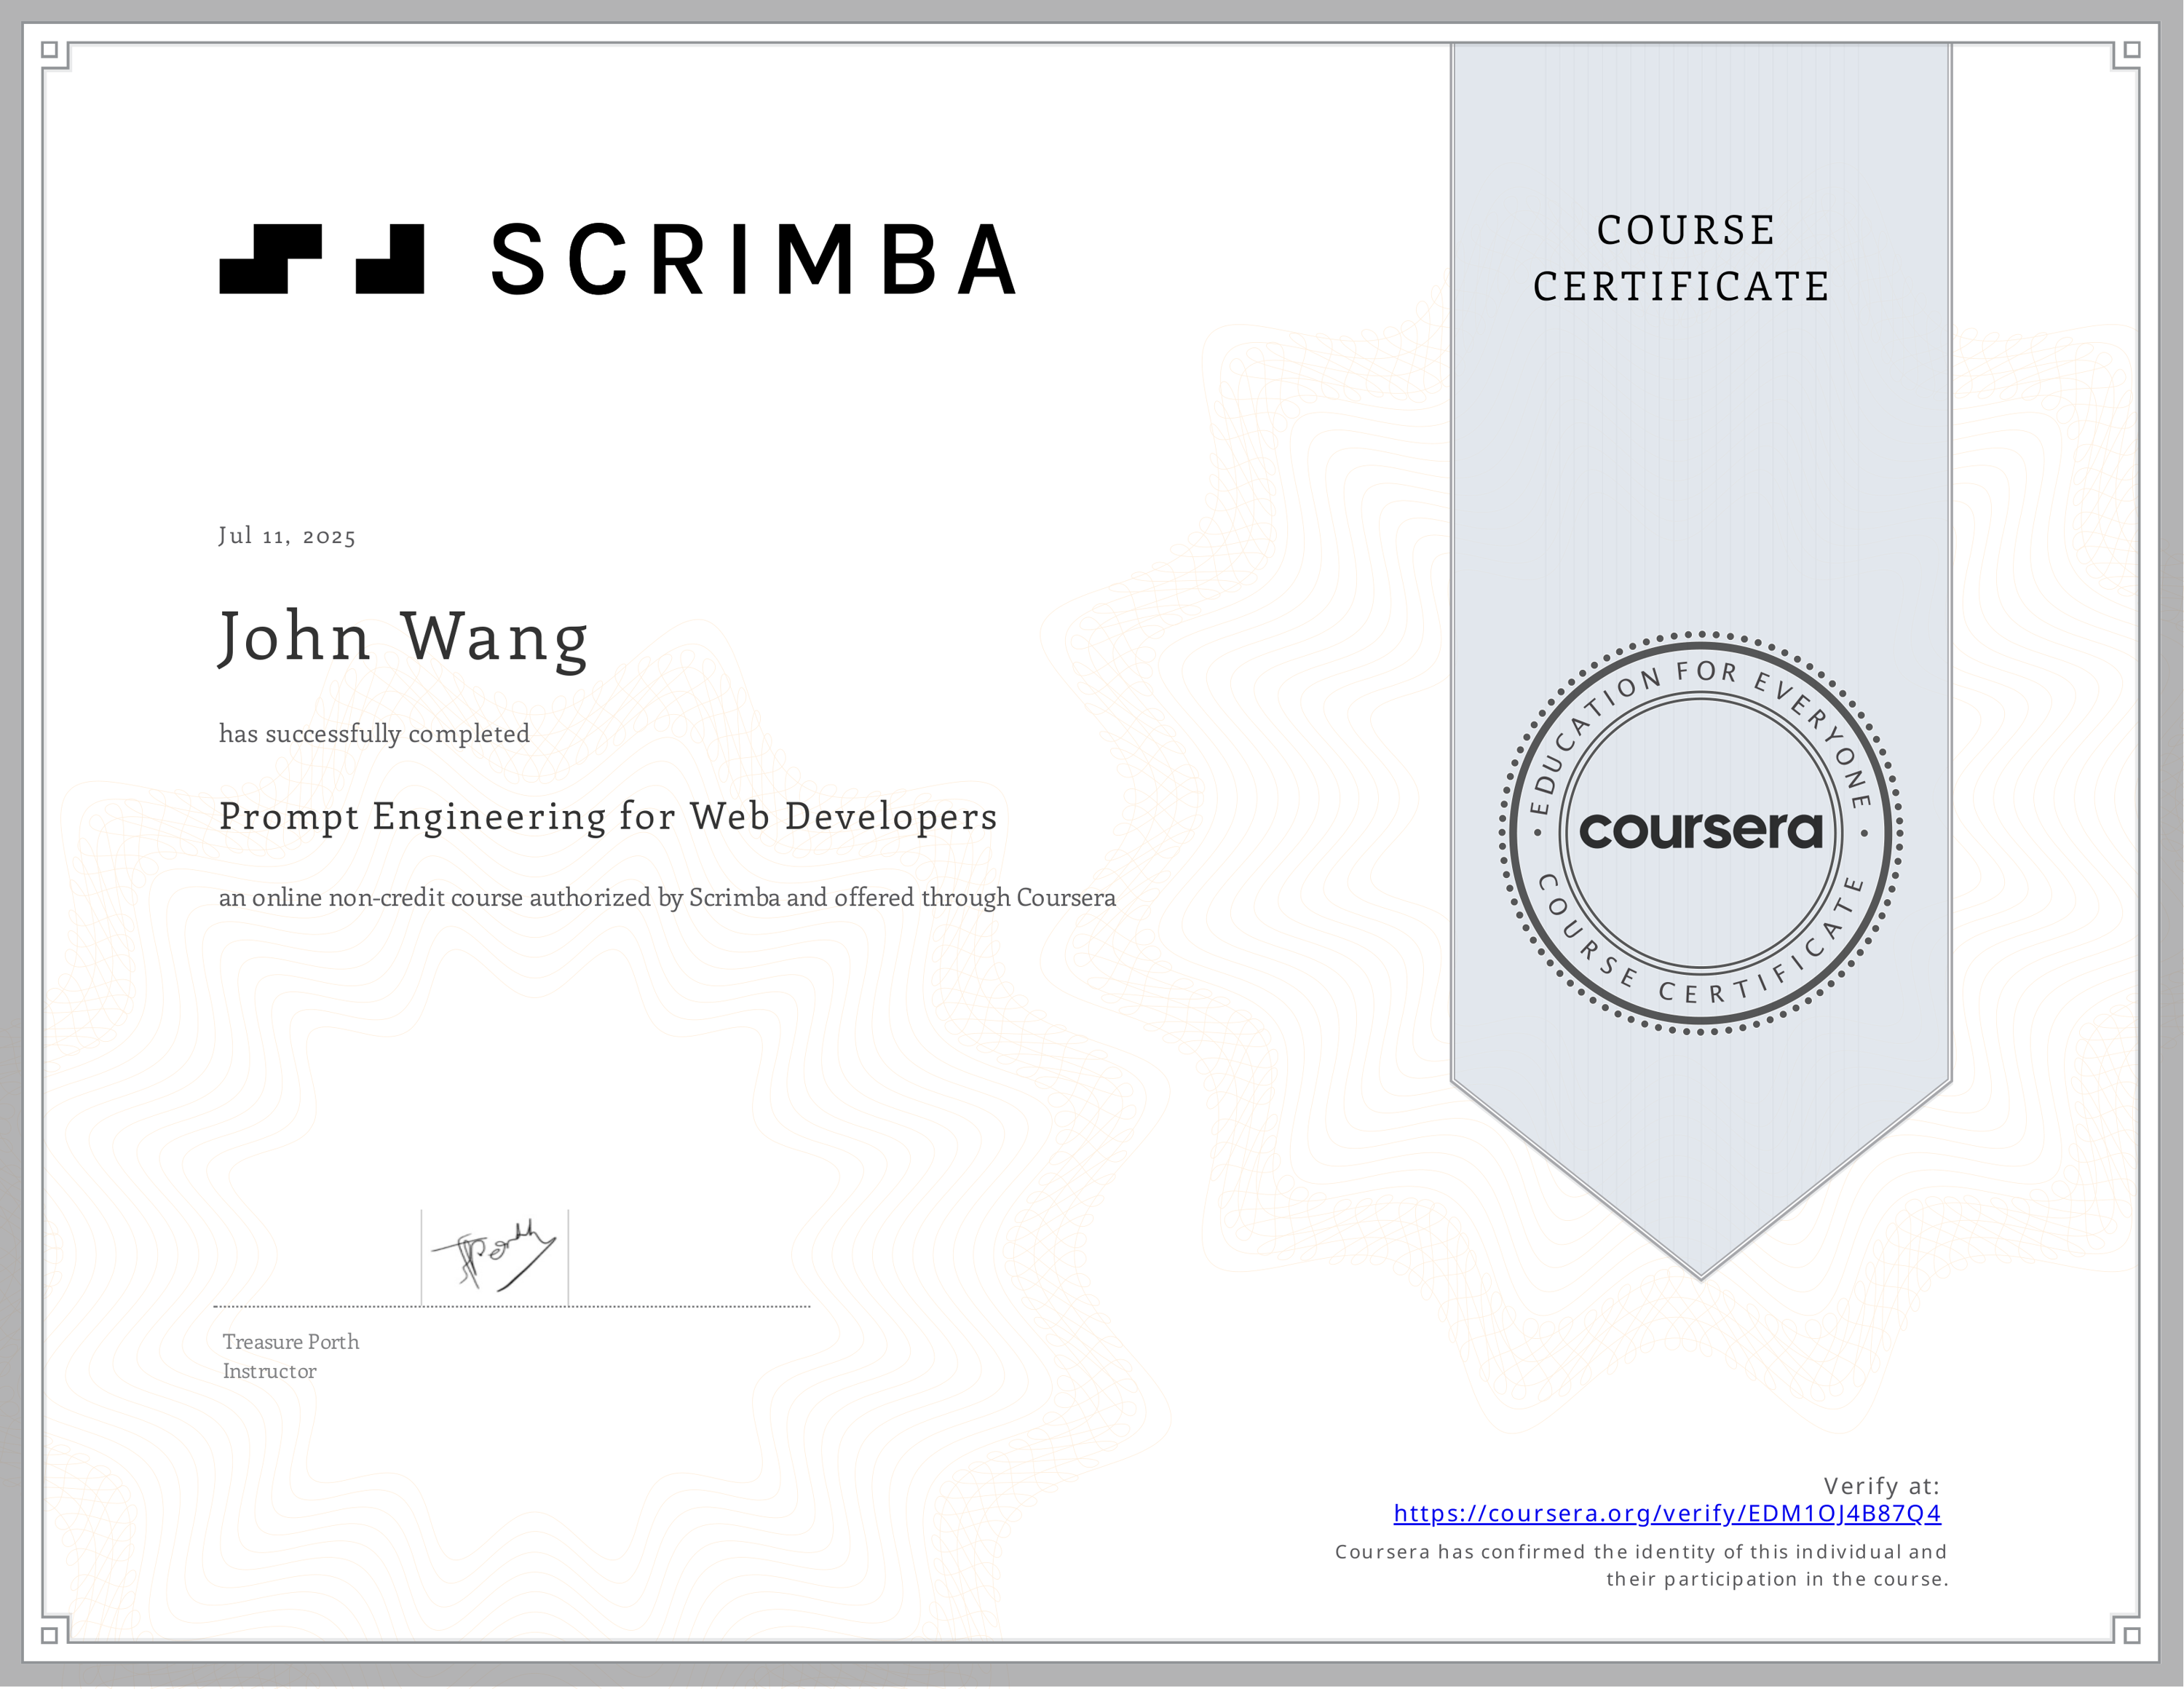Screen dimensions: 2184x1689
Task: Click the 'an online non-credit course' line
Action: coord(667,897)
